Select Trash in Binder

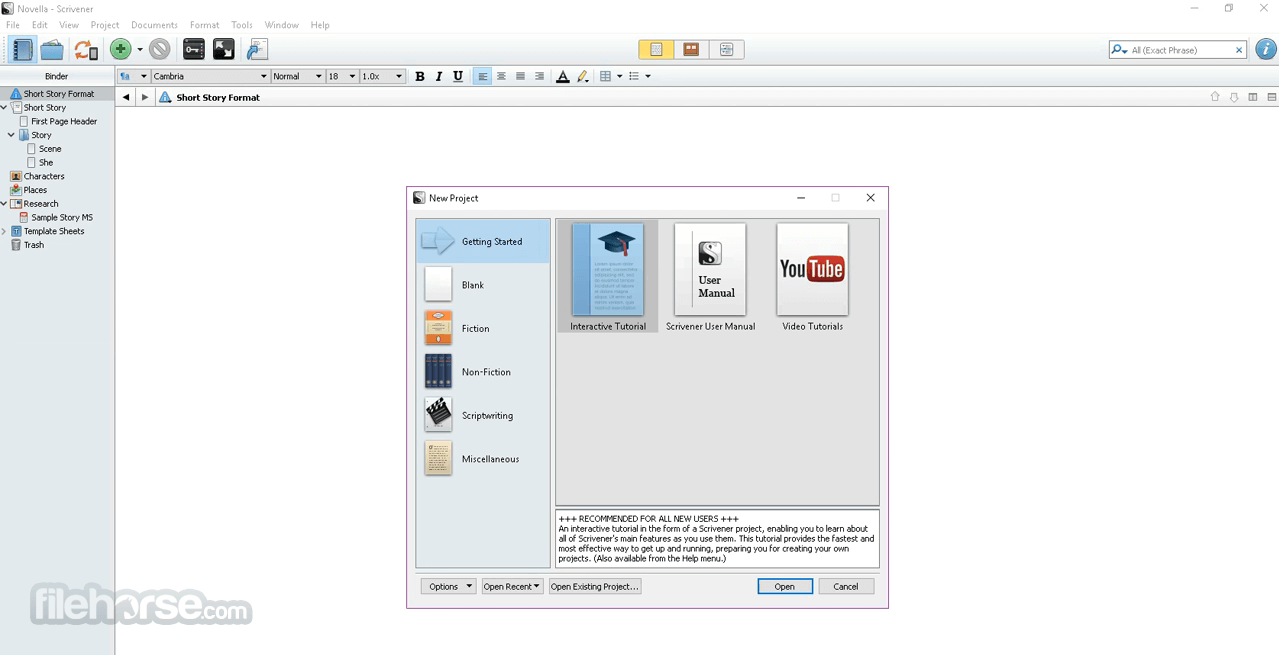(x=34, y=245)
